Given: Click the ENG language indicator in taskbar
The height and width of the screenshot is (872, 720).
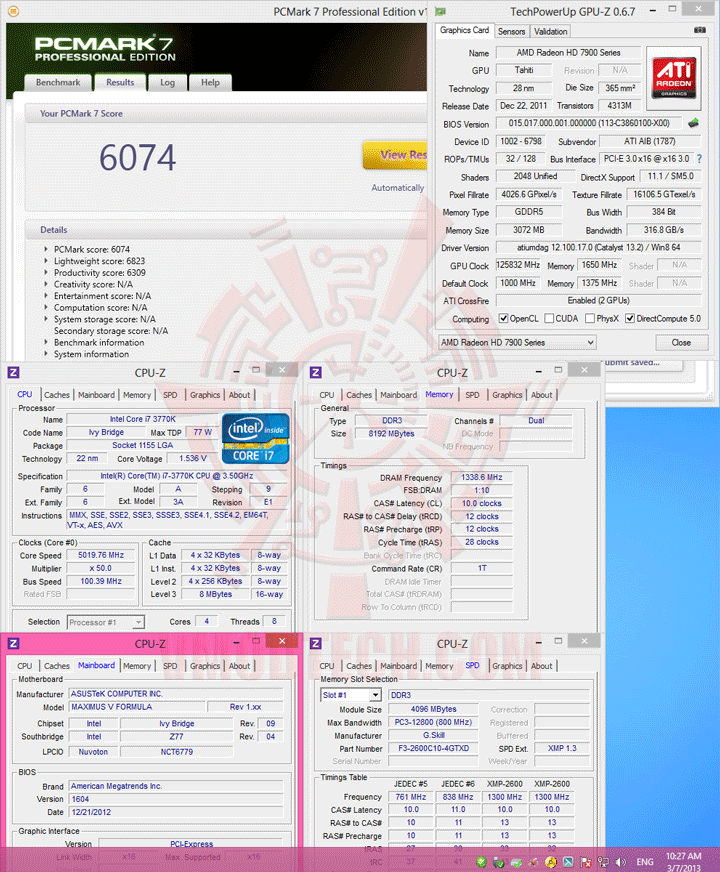Looking at the screenshot, I should click(x=645, y=862).
